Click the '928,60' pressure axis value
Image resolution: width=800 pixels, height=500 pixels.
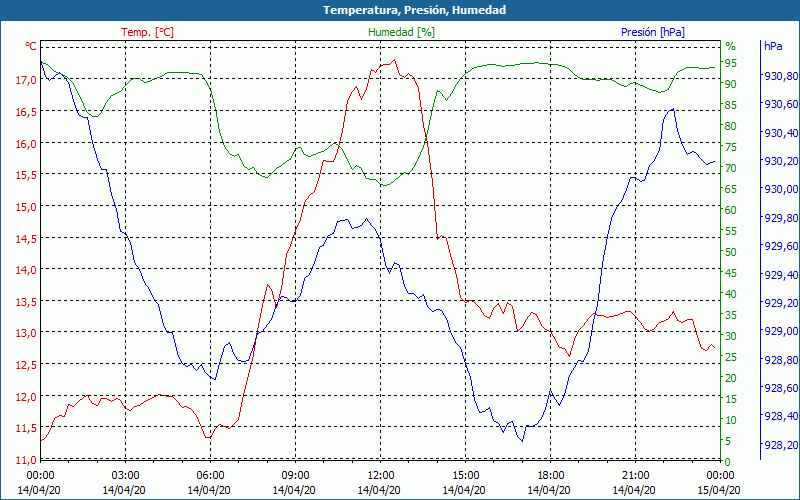tap(781, 388)
